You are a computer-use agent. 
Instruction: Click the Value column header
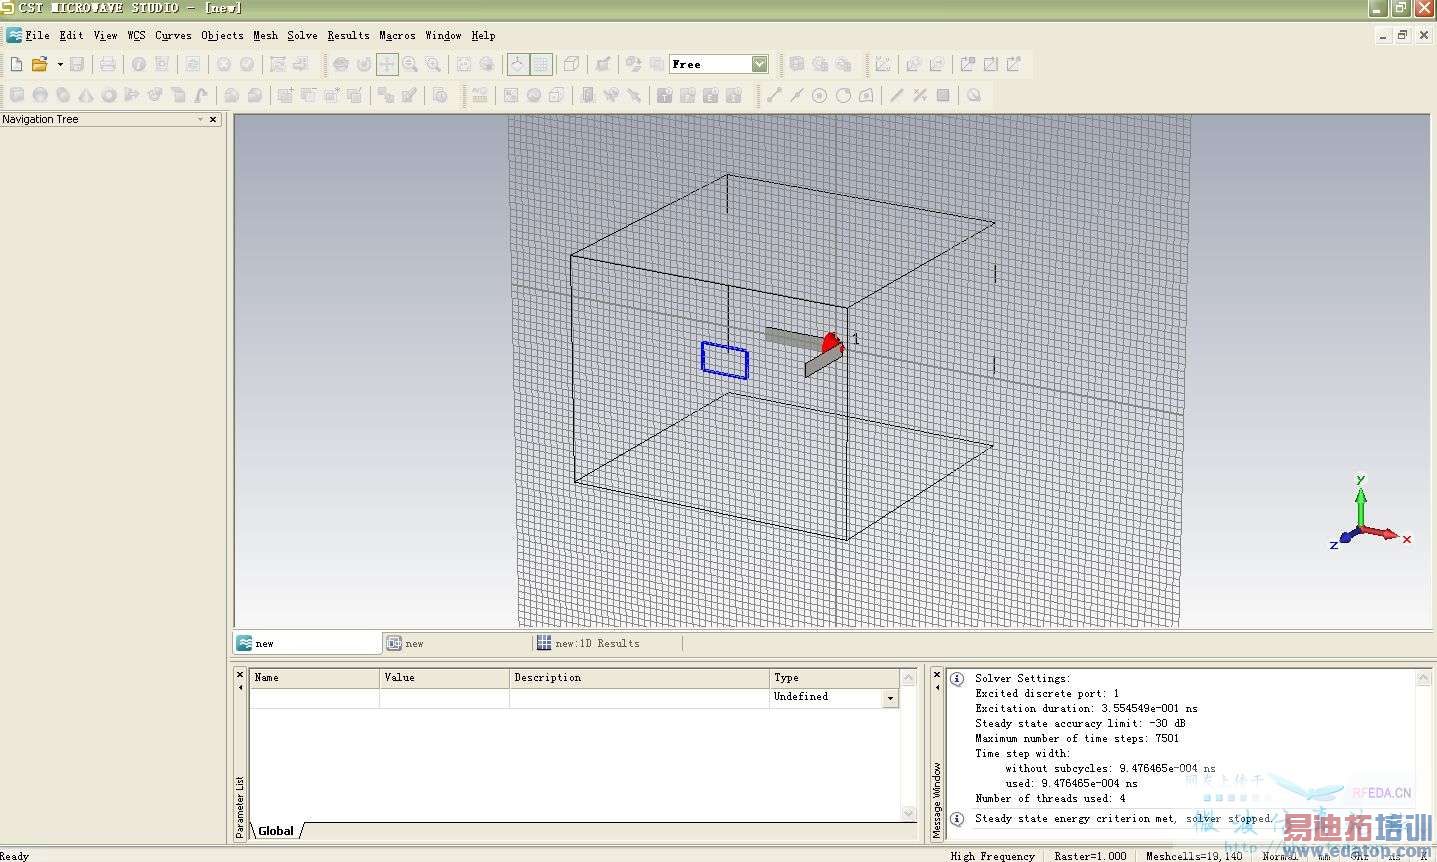[444, 677]
